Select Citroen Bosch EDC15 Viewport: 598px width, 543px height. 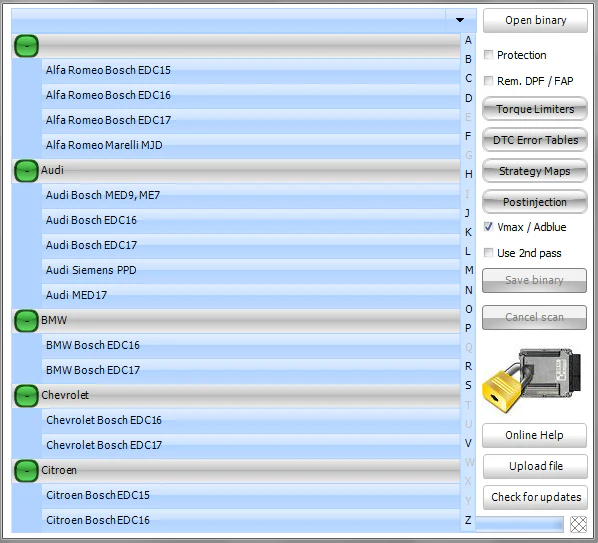pyautogui.click(x=251, y=495)
